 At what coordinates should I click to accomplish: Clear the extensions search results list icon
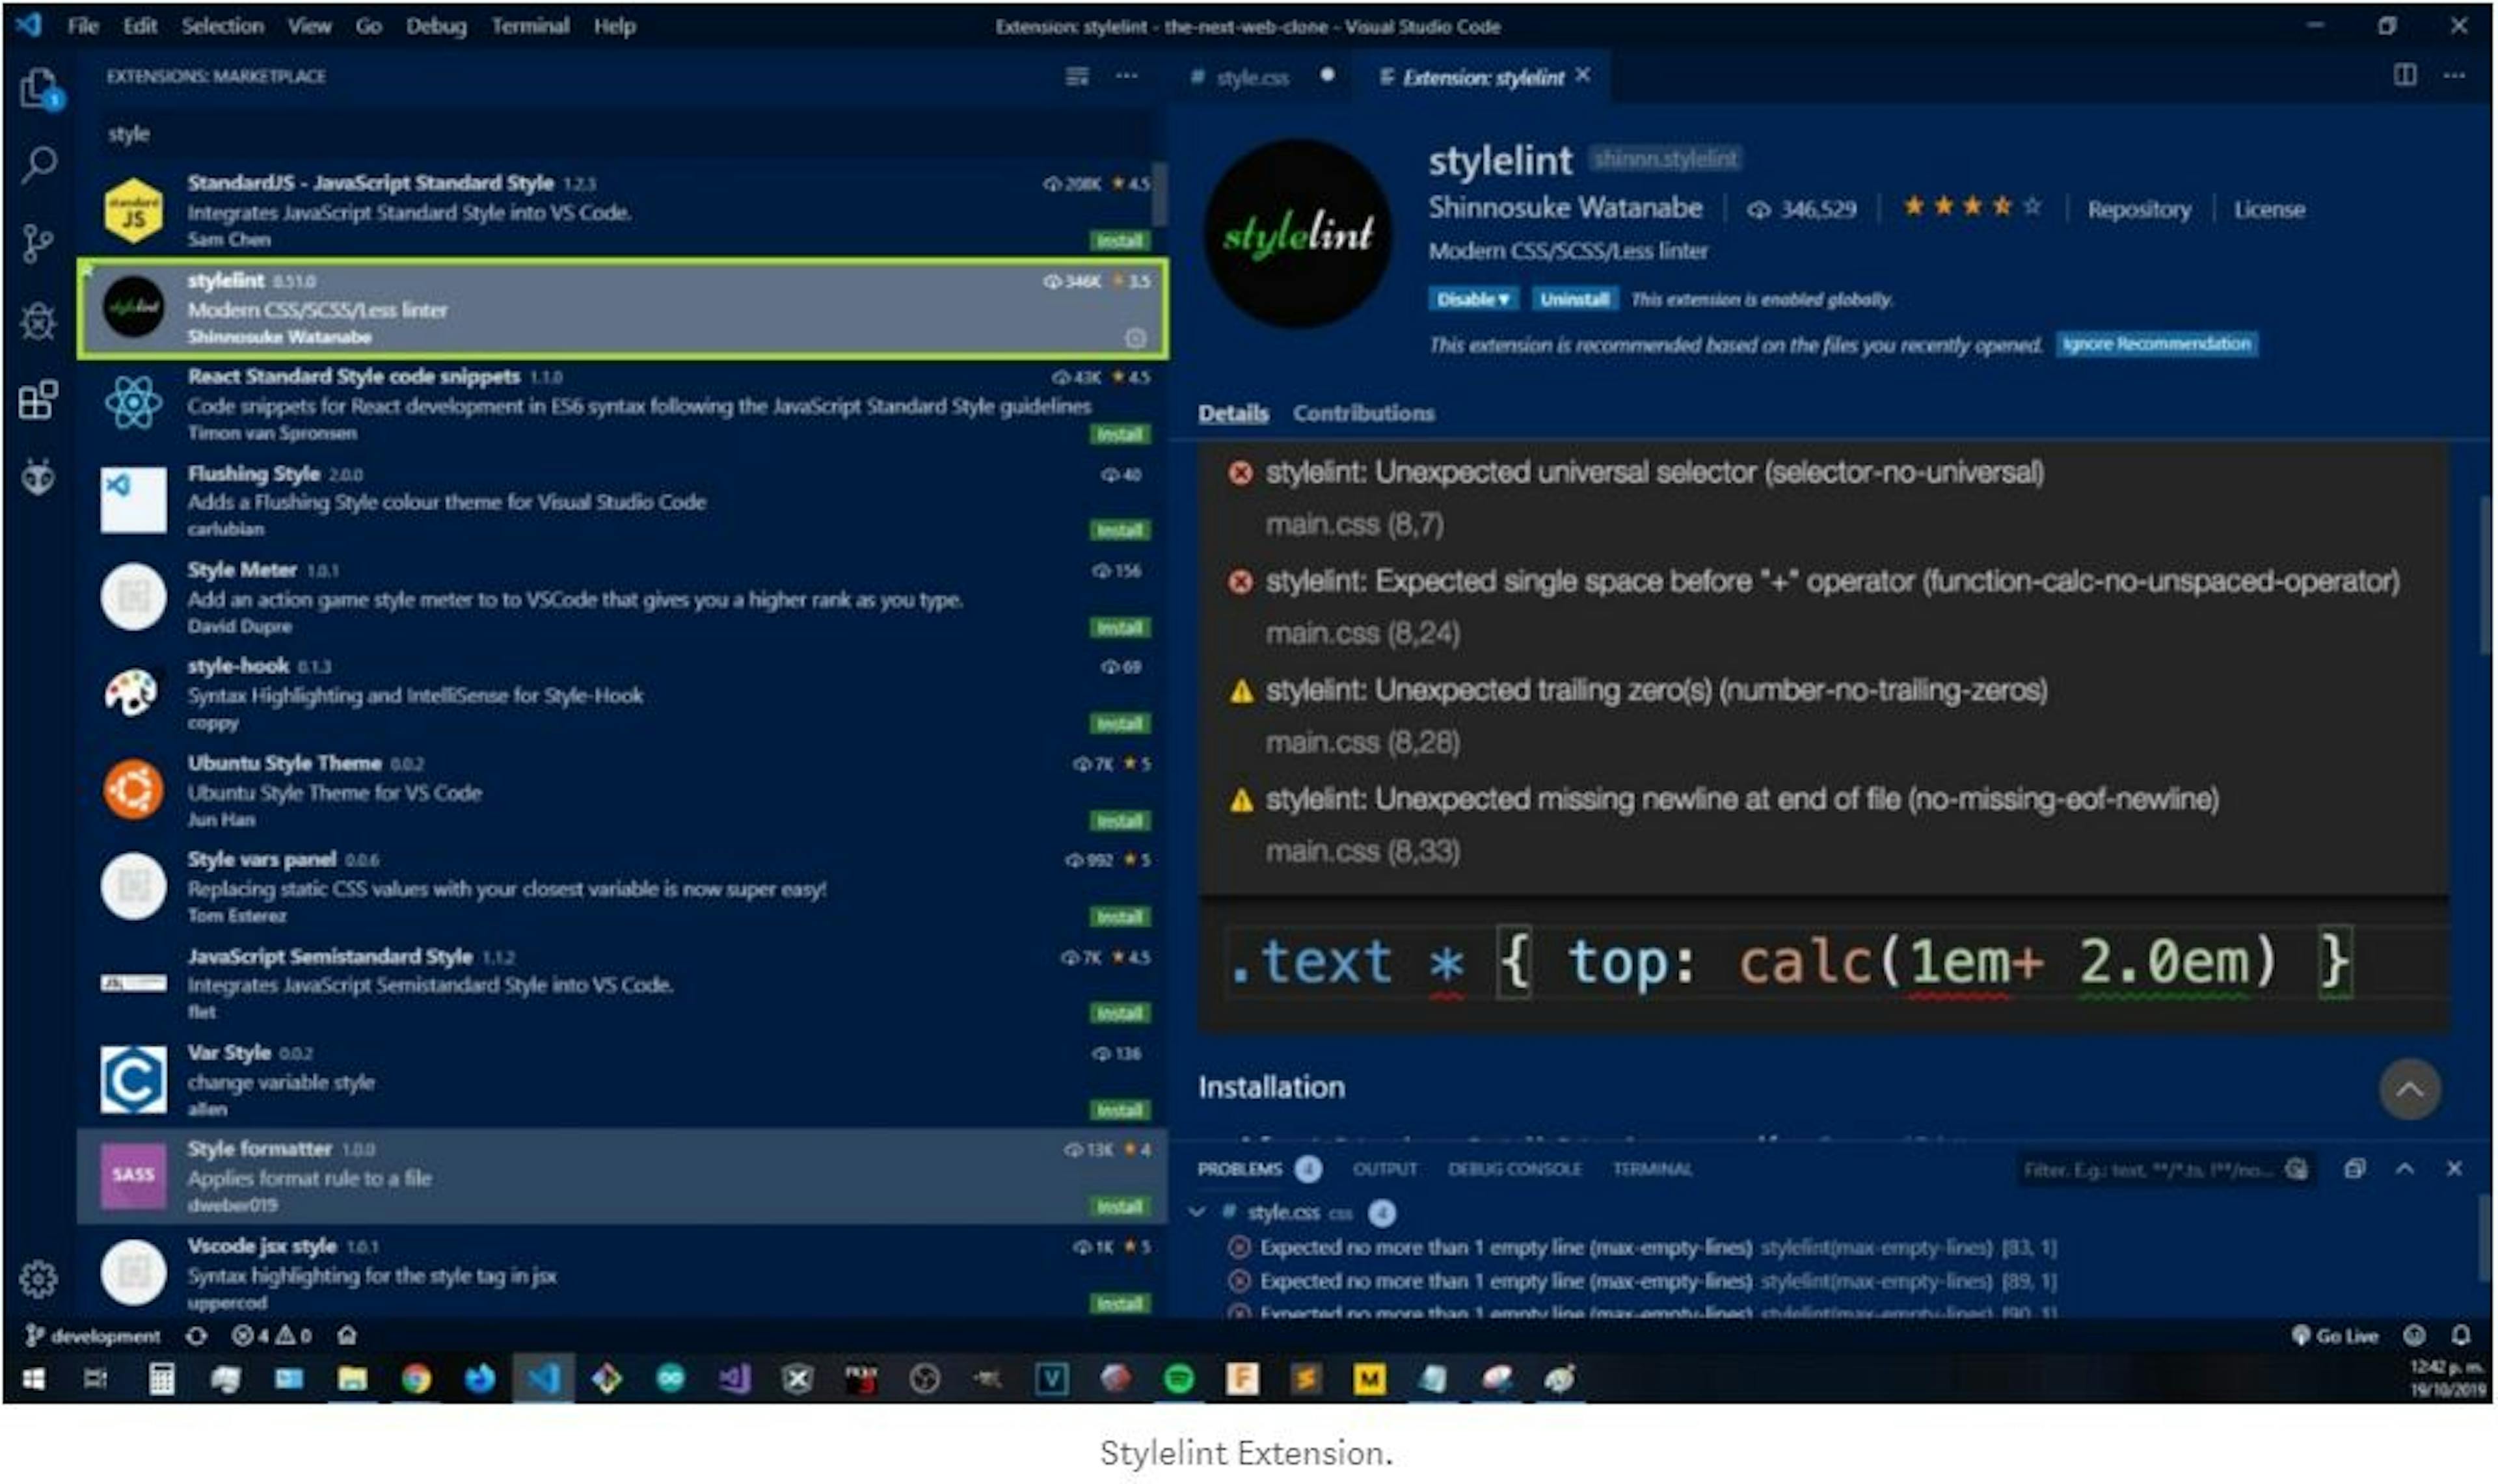click(1077, 76)
